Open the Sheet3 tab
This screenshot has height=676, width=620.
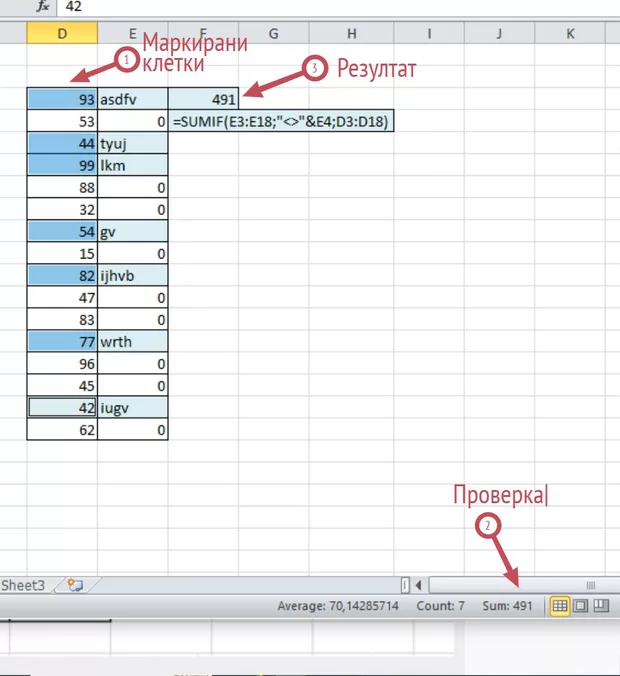[23, 585]
